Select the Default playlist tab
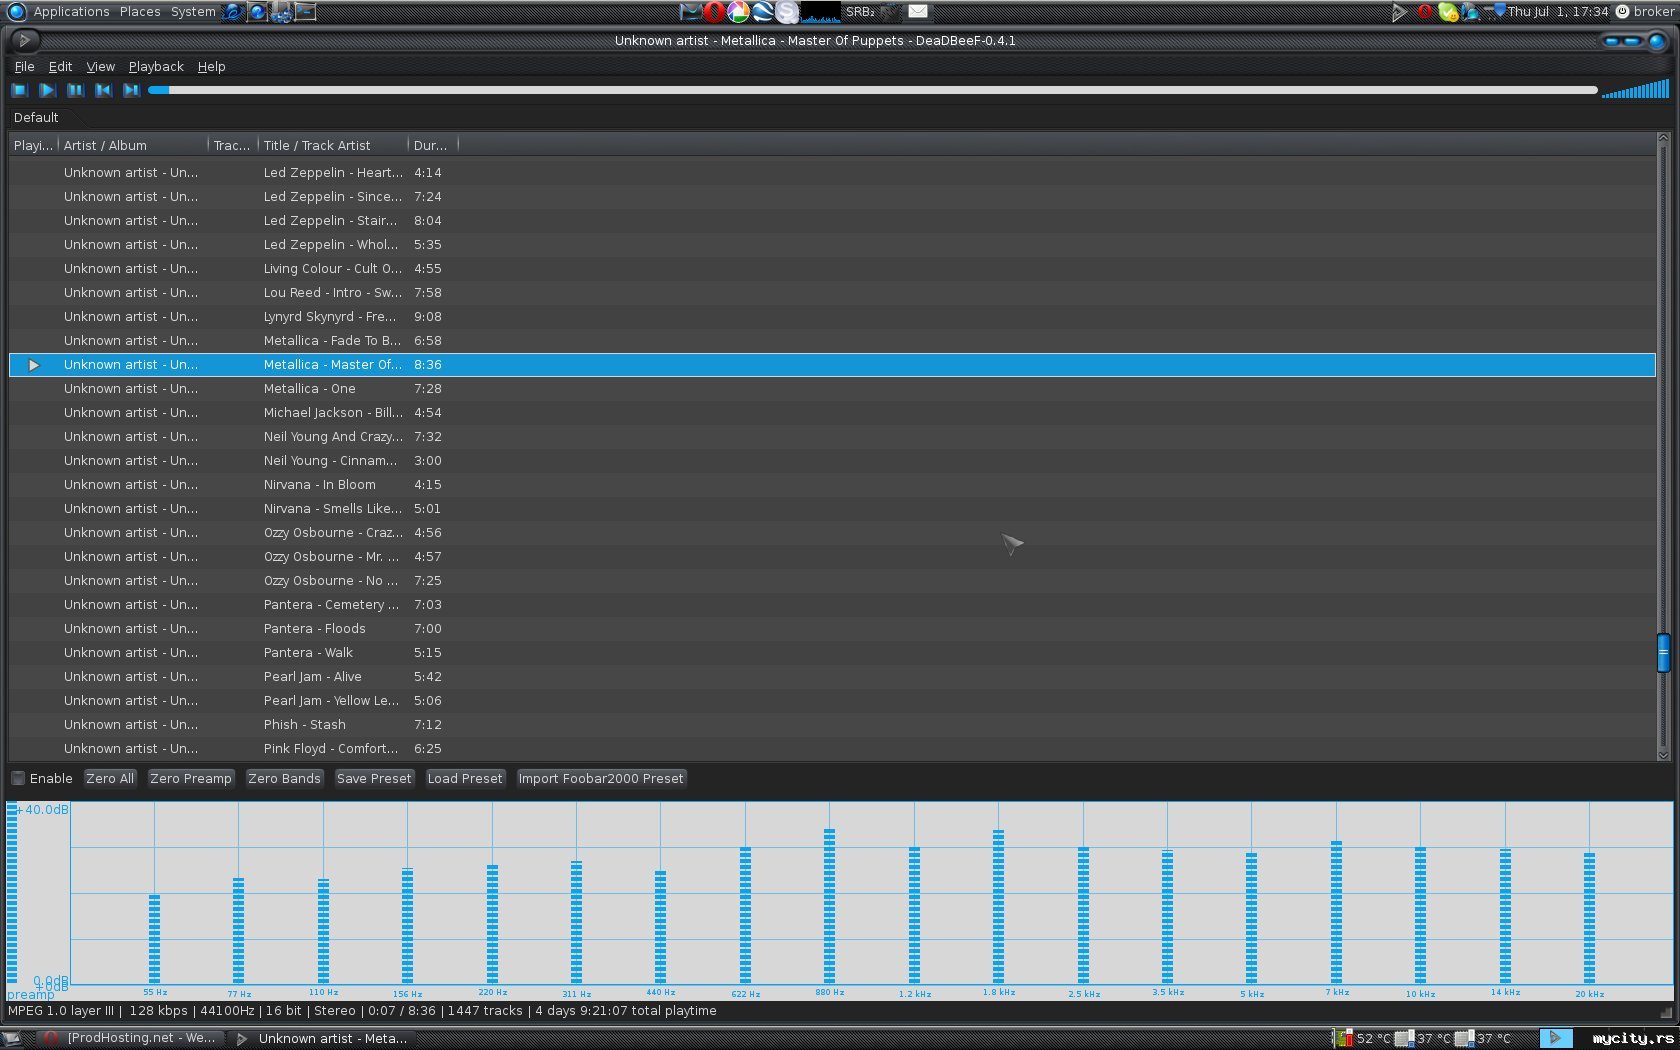1680x1050 pixels. coord(36,117)
